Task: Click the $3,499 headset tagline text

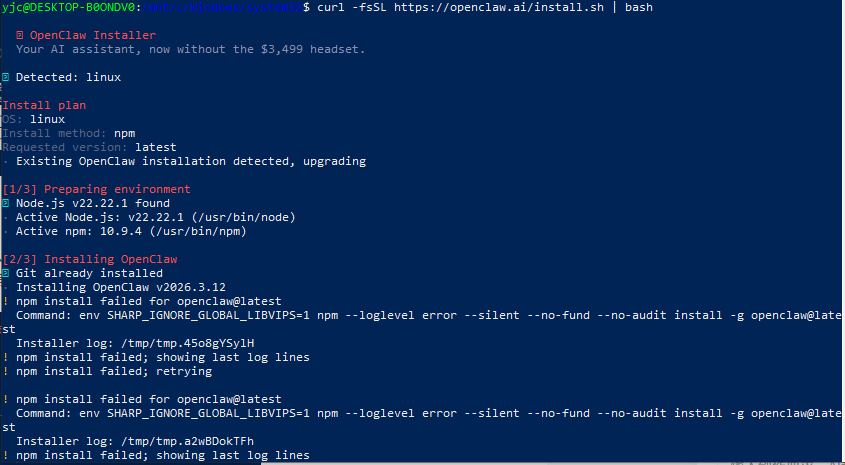Action: pyautogui.click(x=313, y=50)
